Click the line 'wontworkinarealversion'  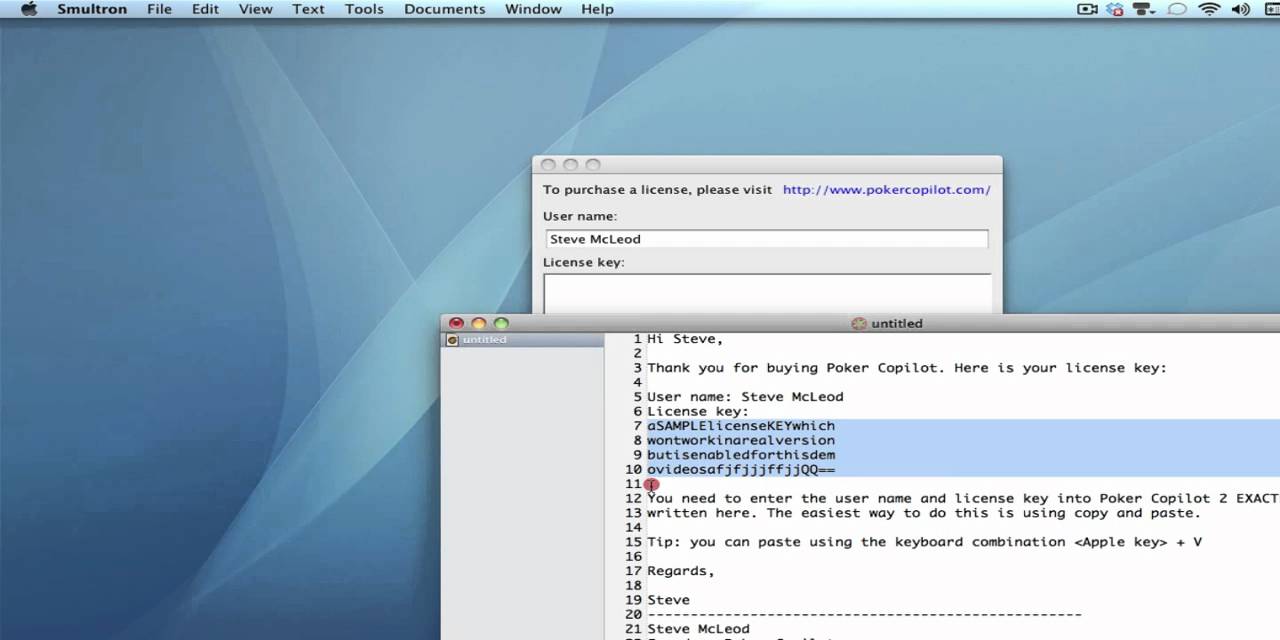point(741,440)
